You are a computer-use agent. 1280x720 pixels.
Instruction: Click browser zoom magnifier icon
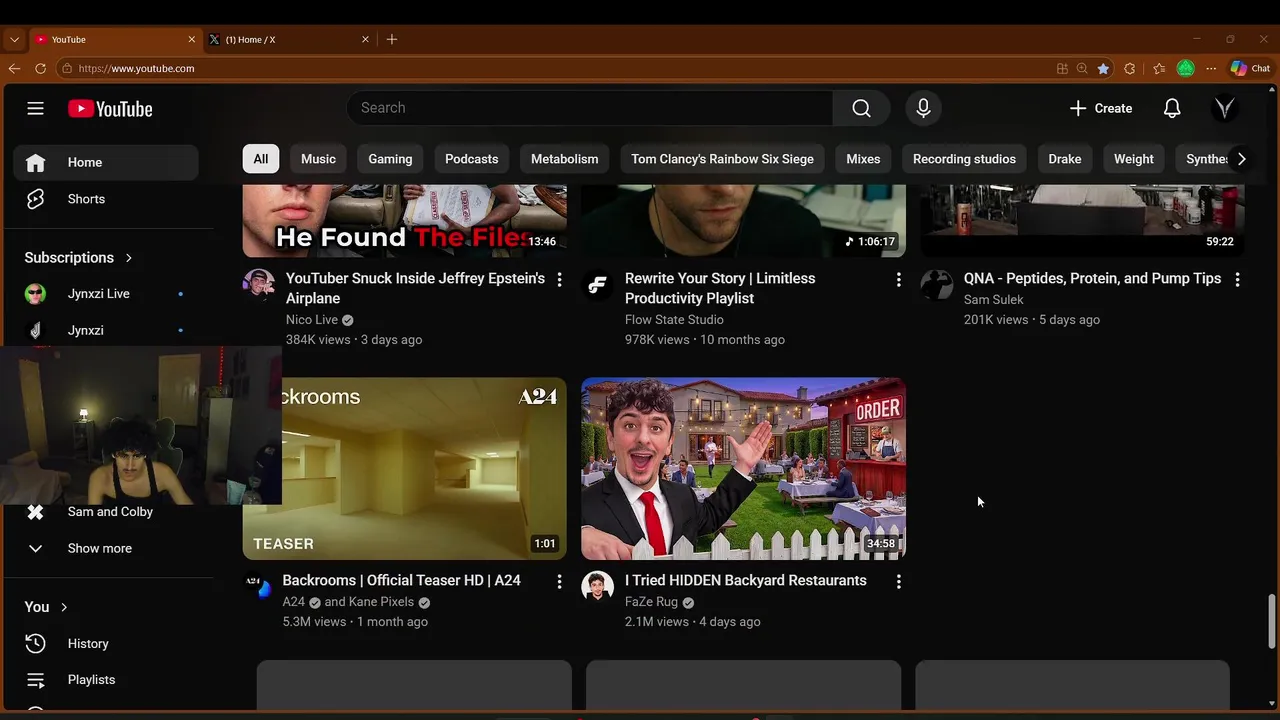point(1082,68)
